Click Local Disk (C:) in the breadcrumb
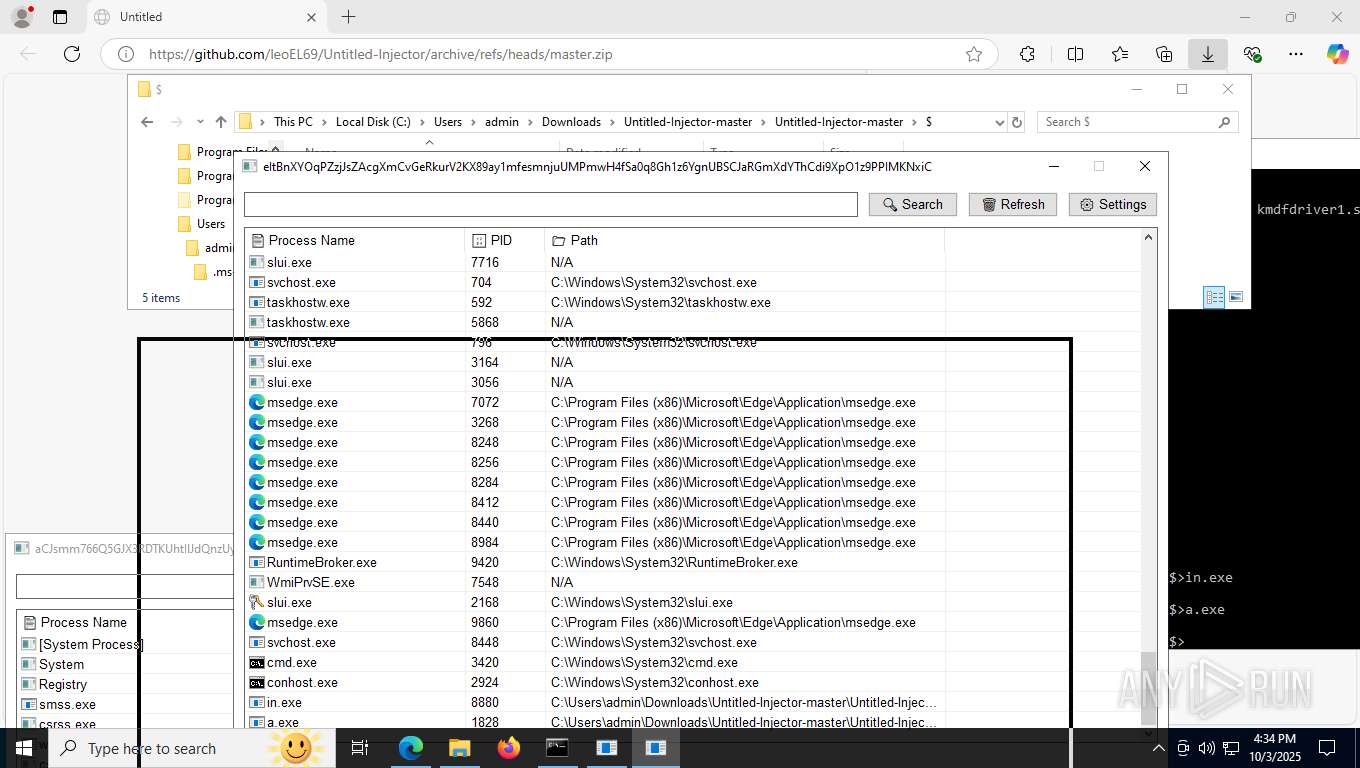Viewport: 1360px width, 768px height. (373, 122)
